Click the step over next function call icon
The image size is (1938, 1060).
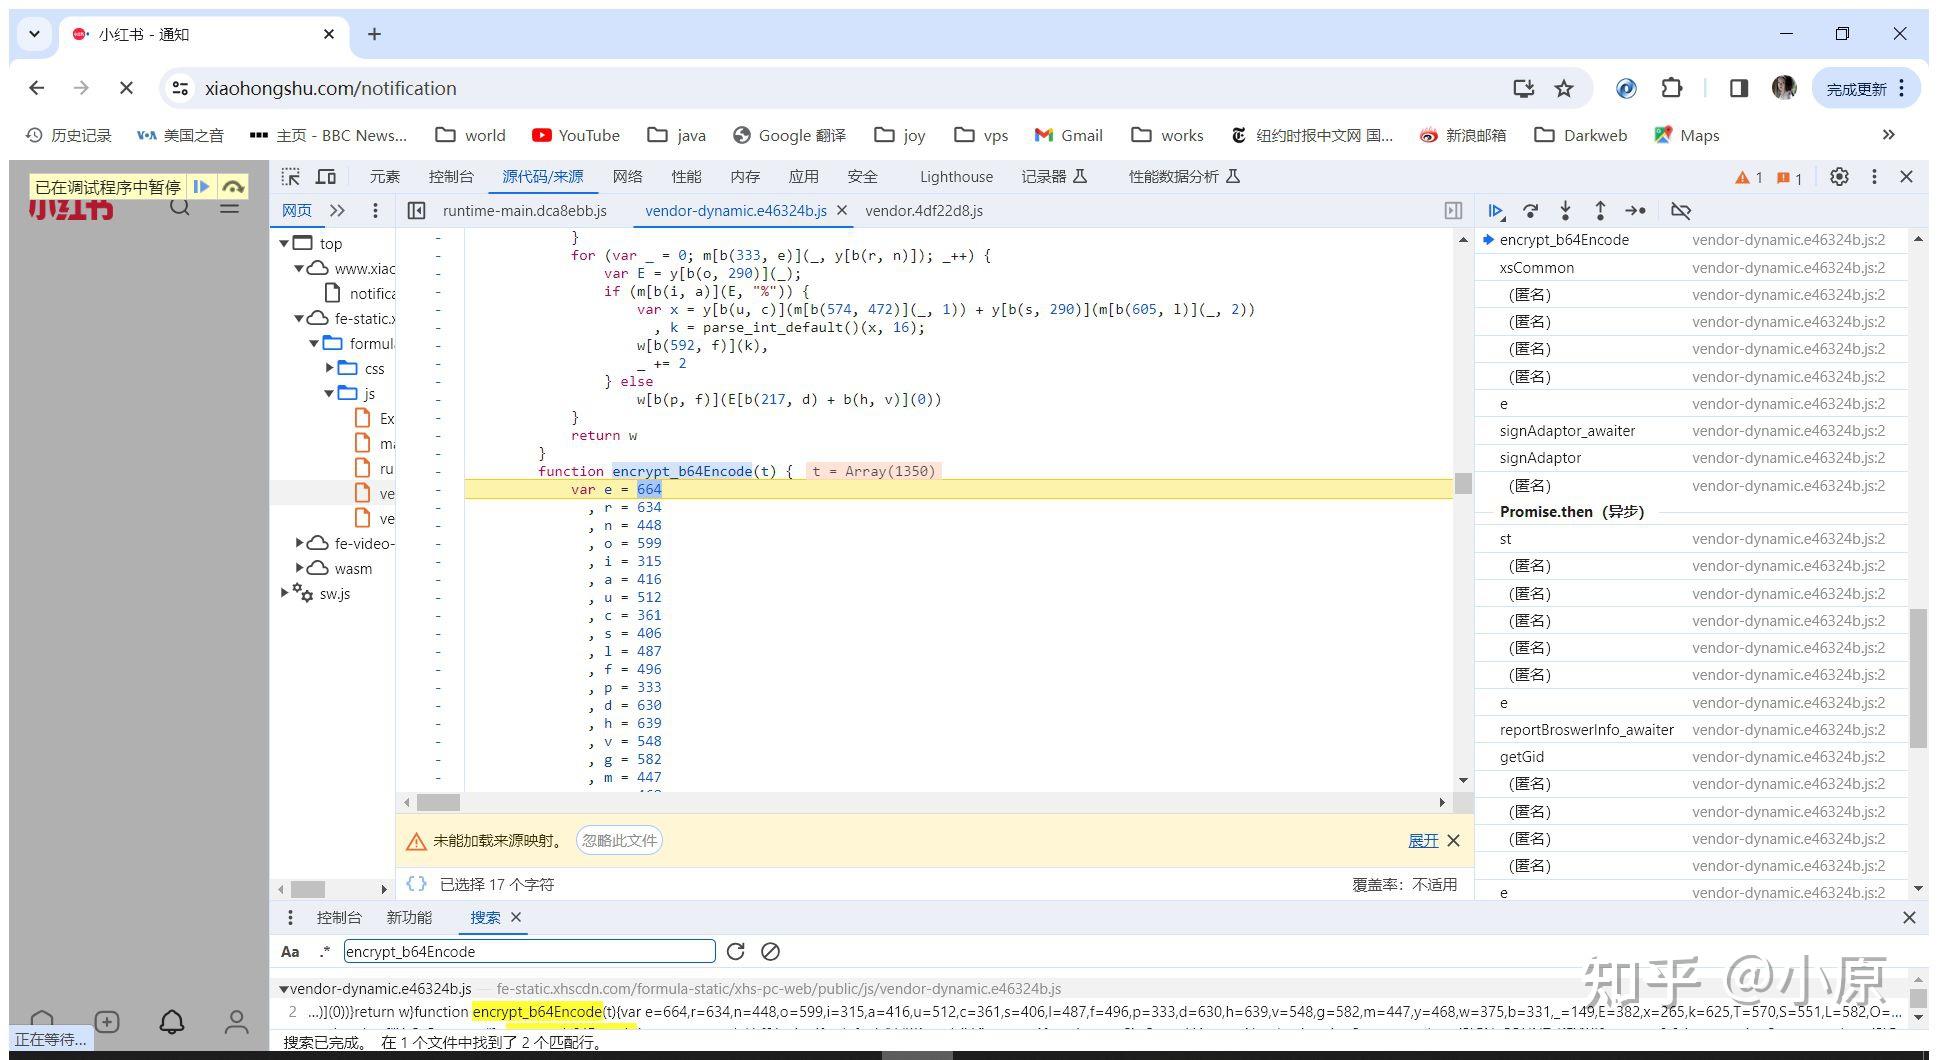pos(1531,211)
